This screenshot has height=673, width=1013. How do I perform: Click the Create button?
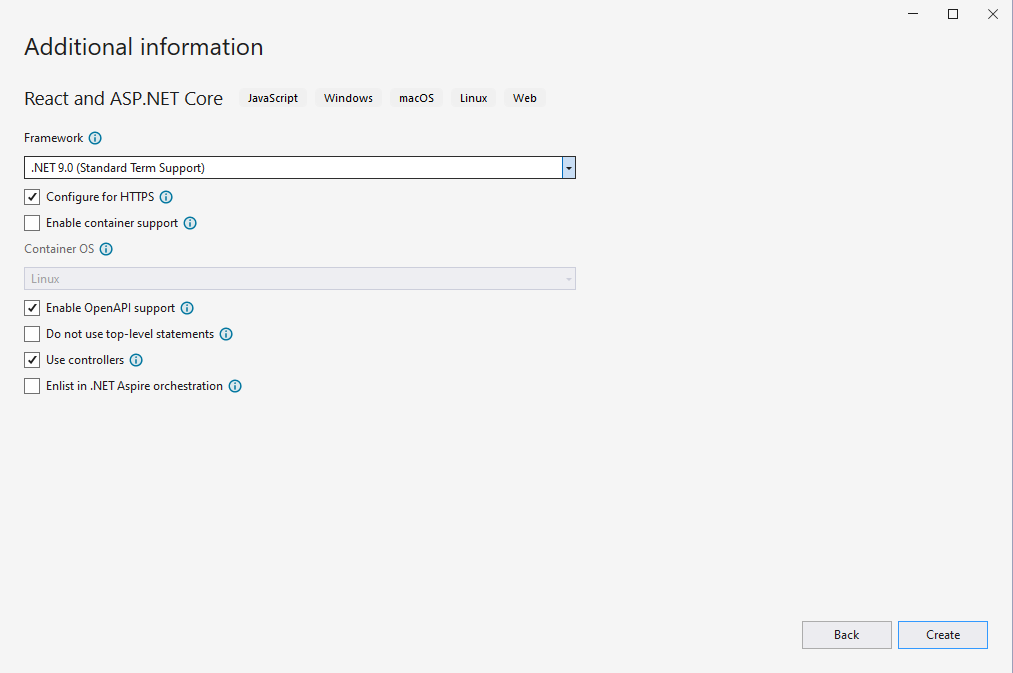943,635
